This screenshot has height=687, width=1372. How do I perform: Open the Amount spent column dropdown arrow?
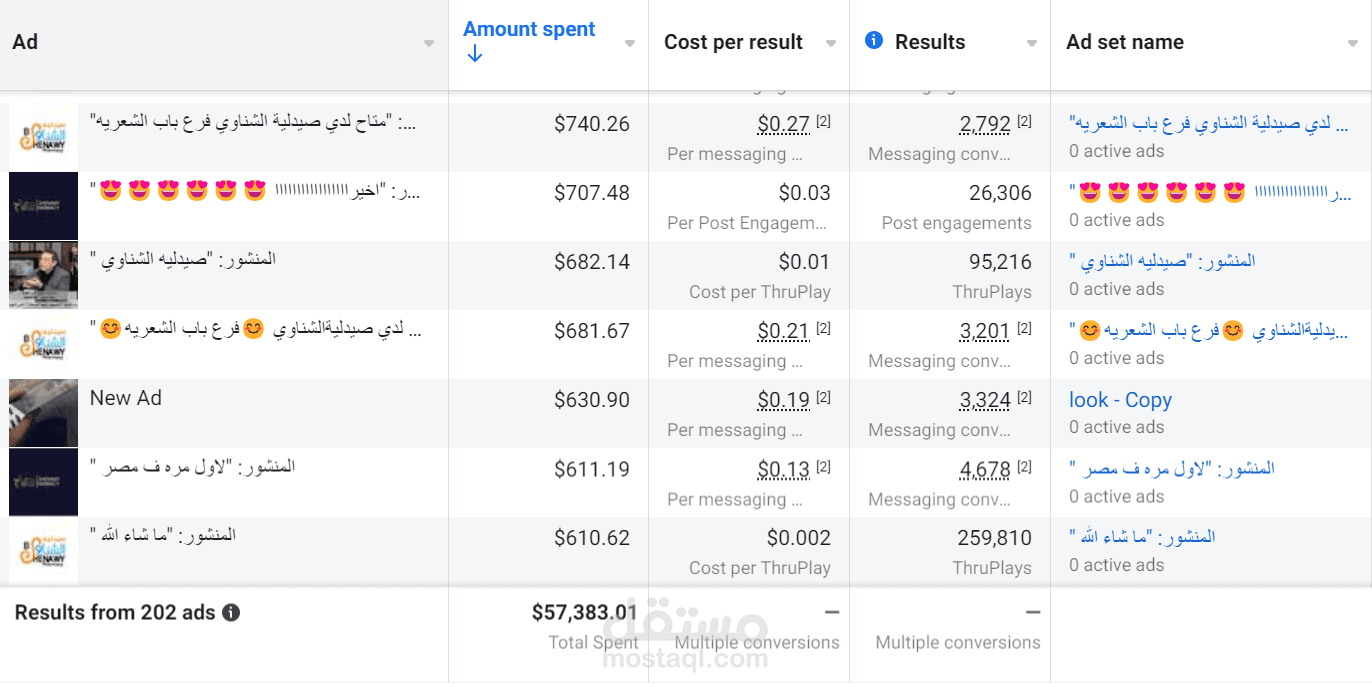(630, 44)
